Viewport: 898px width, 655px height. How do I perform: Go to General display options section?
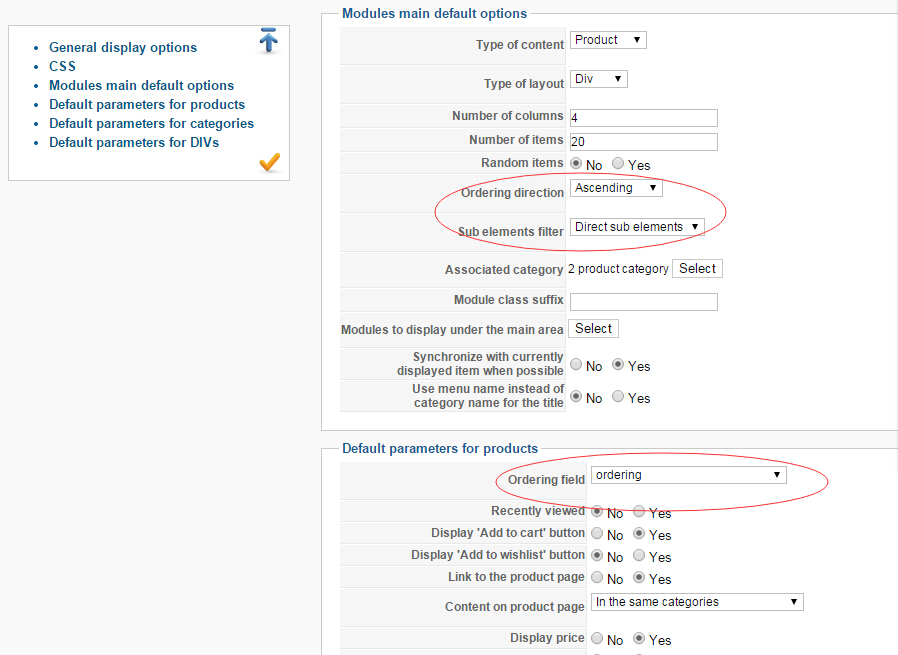coord(123,47)
